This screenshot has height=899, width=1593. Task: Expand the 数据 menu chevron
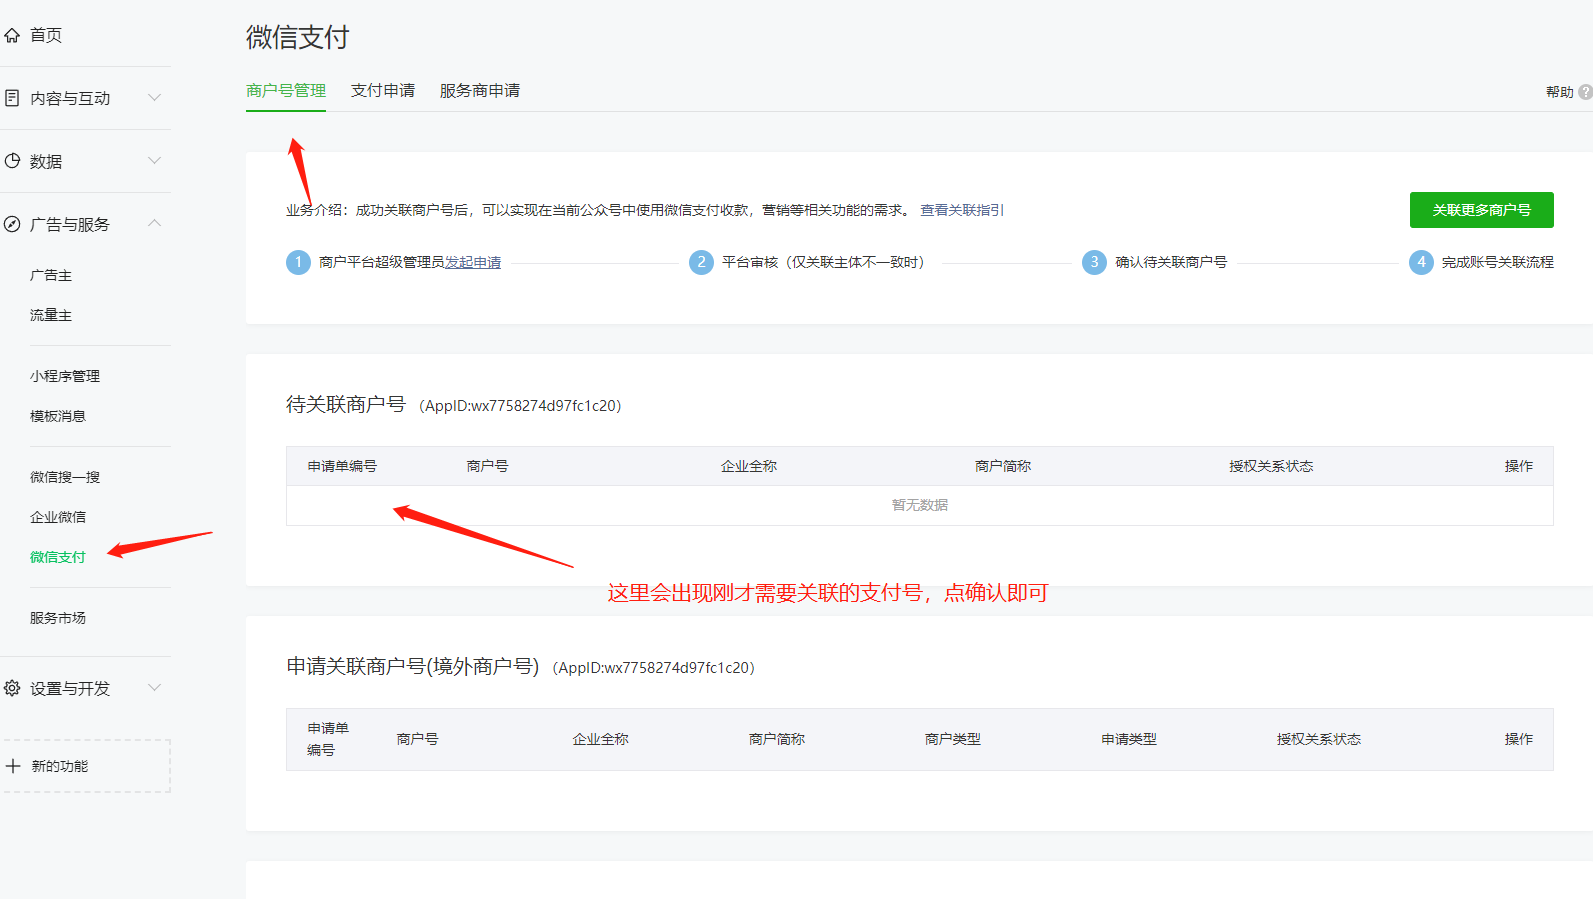[x=154, y=160]
